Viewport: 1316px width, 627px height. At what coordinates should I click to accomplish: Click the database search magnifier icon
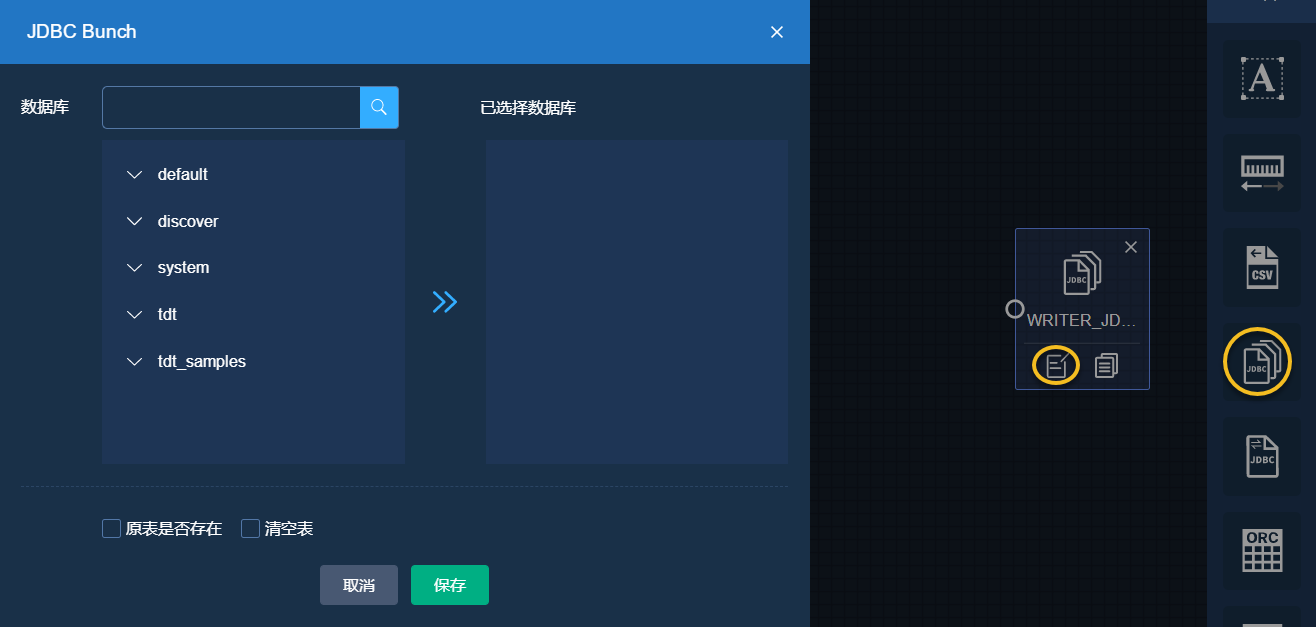[379, 107]
